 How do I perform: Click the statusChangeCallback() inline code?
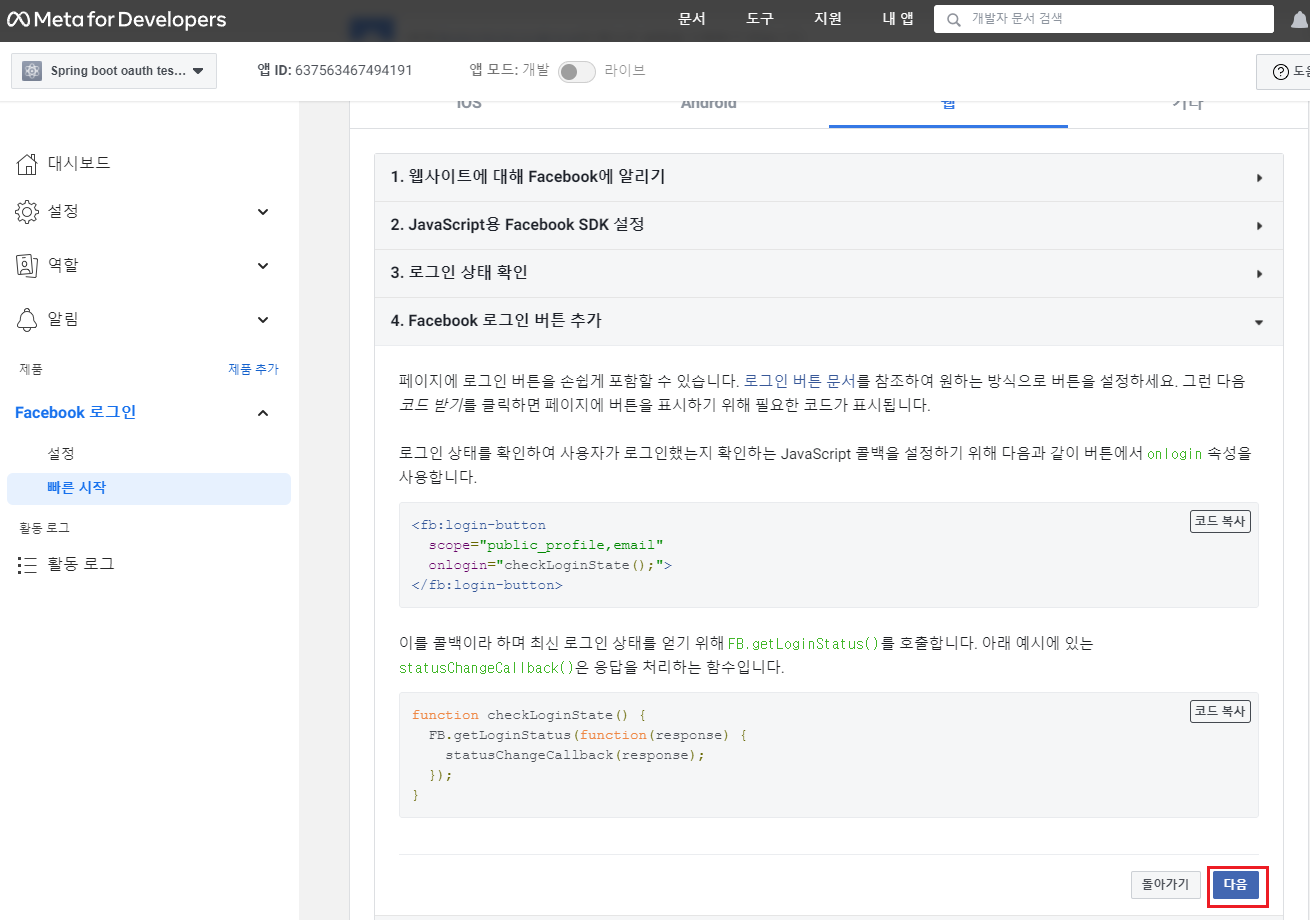coord(487,668)
